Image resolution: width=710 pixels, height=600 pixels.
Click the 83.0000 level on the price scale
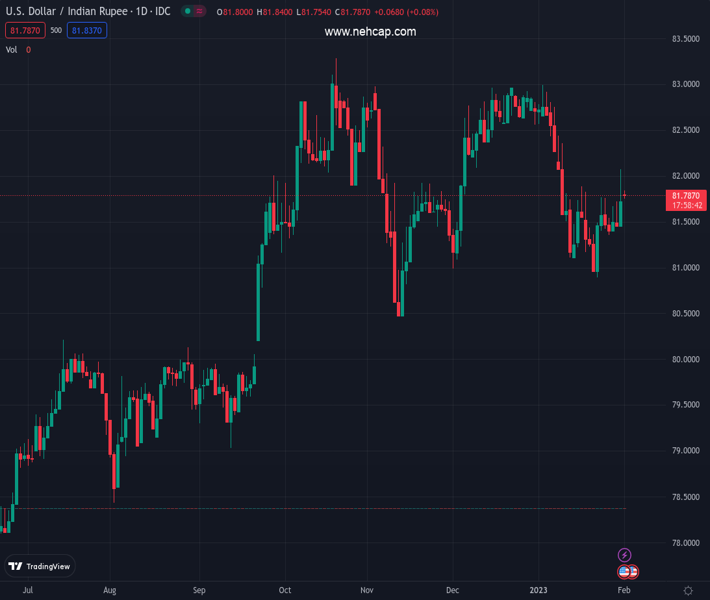coord(684,84)
